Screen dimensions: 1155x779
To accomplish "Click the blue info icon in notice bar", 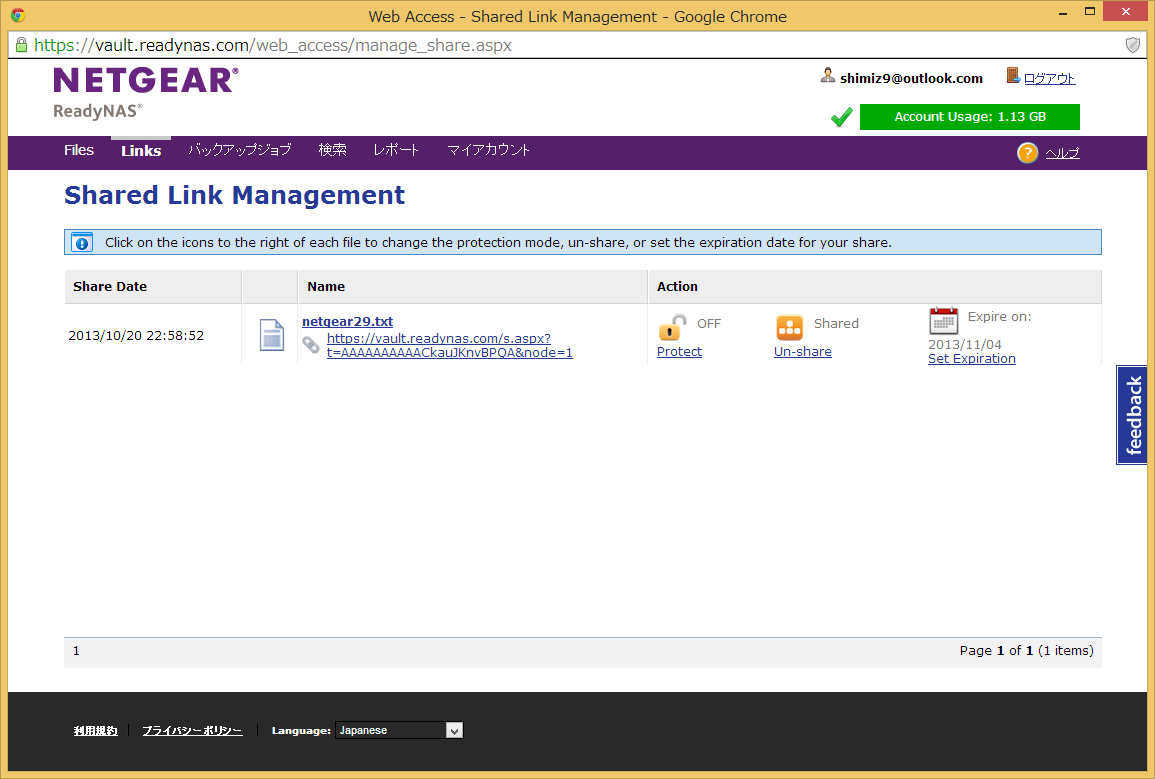I will [x=82, y=243].
